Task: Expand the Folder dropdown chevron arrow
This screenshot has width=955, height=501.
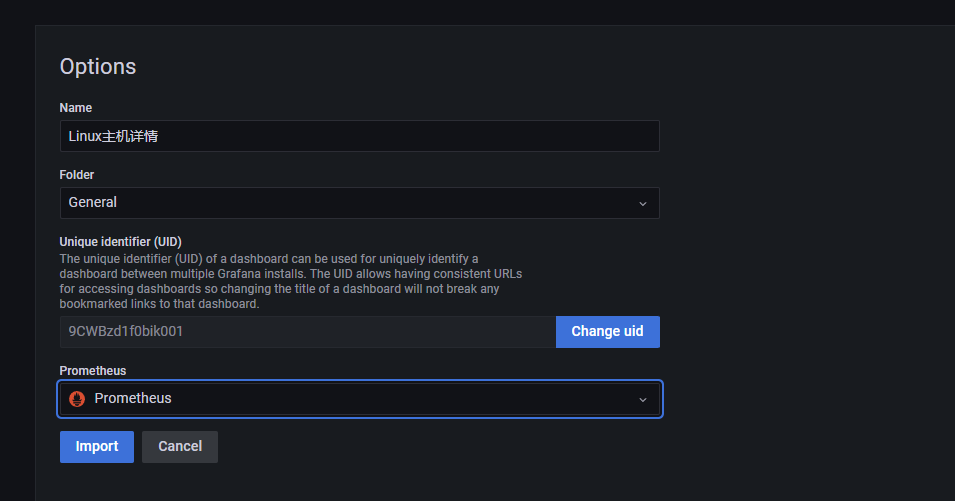Action: click(x=643, y=203)
